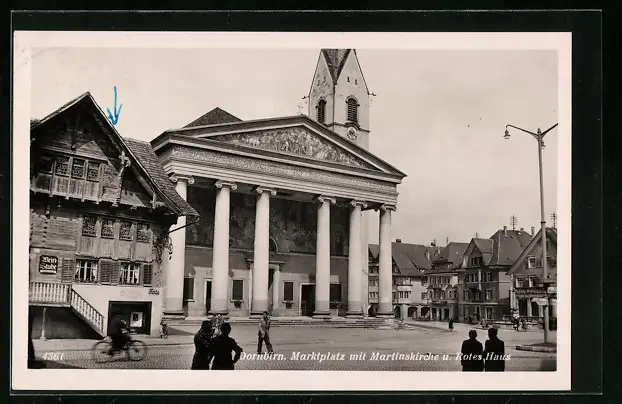Click the cyclist riding across the square

119,340
